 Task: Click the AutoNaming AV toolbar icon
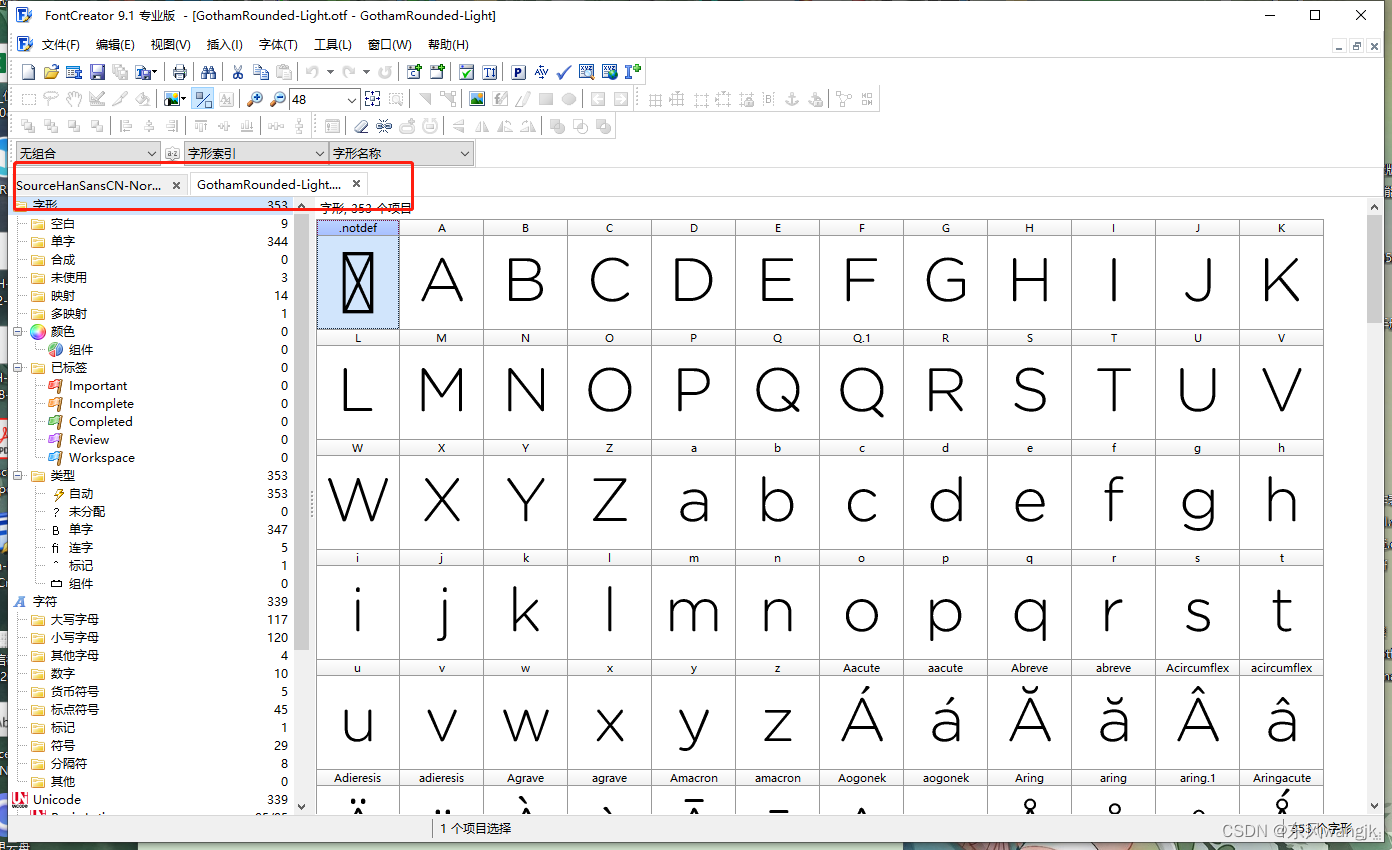pyautogui.click(x=541, y=72)
